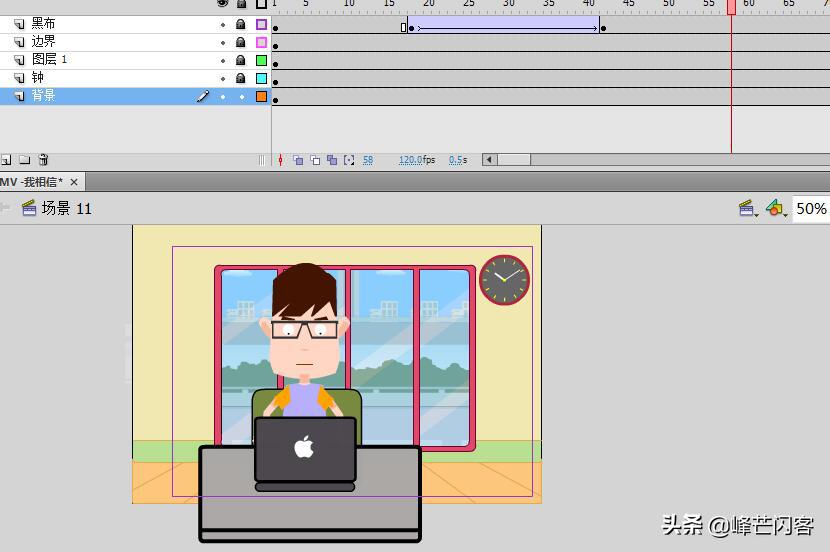Add a new layer folder

pyautogui.click(x=24, y=160)
